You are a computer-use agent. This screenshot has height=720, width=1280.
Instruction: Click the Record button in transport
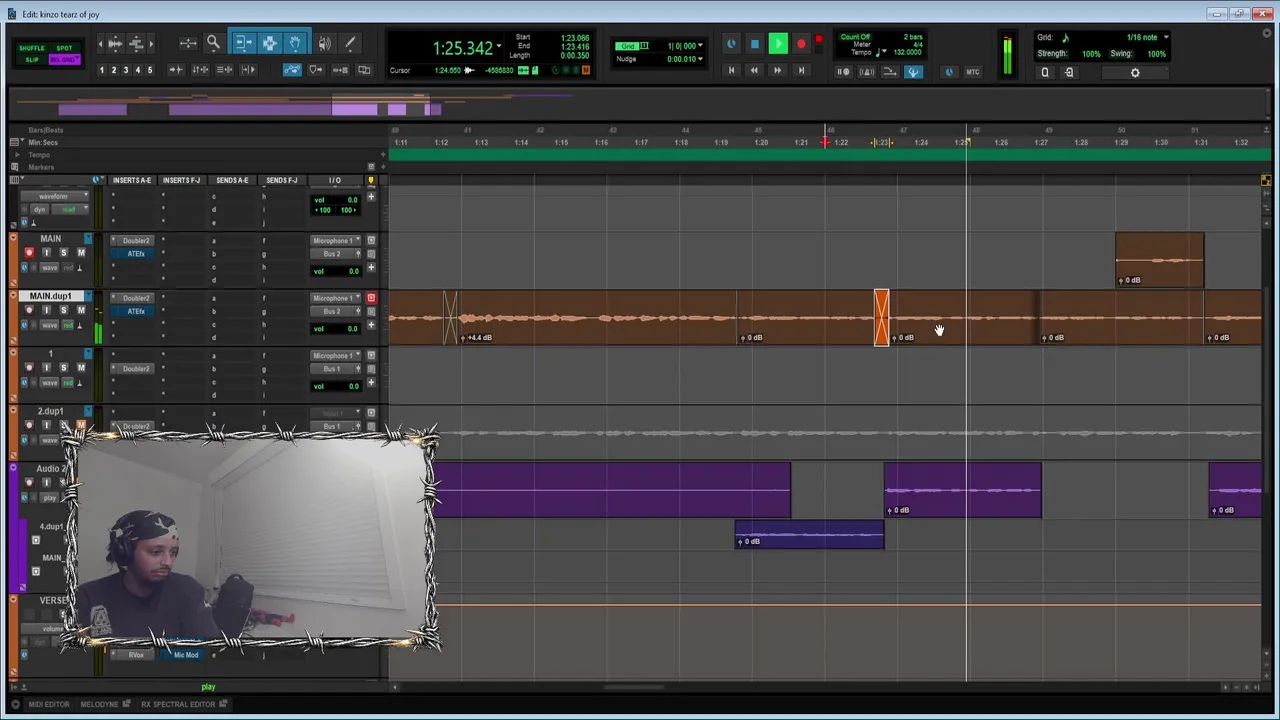(x=801, y=43)
